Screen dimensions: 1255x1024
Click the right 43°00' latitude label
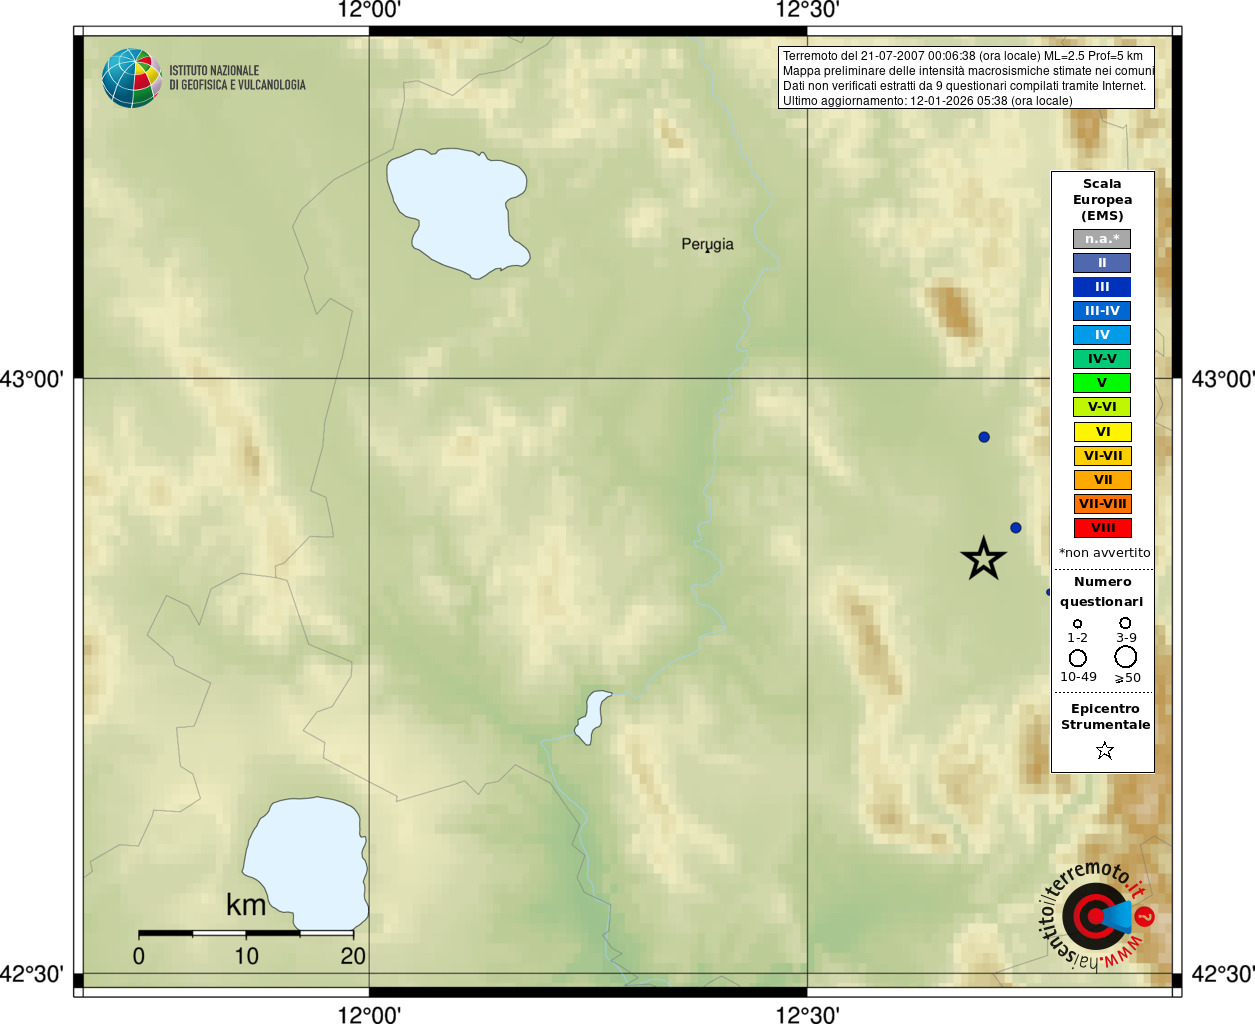tap(1223, 379)
